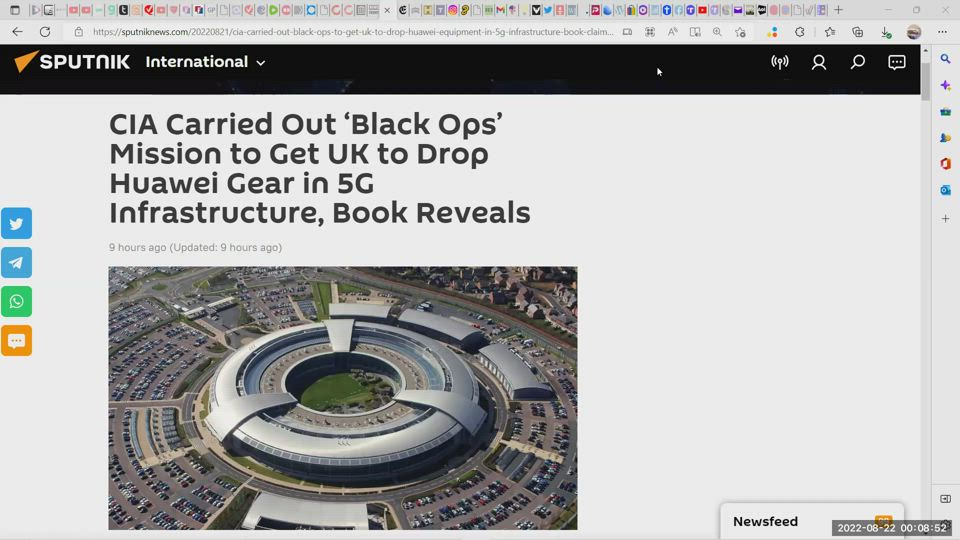Screen dimensions: 960x540
Task: Open a new browser tab
Action: 838,10
